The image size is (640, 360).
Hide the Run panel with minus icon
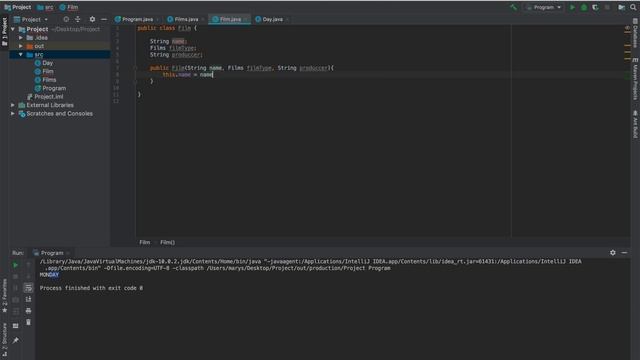coord(624,253)
